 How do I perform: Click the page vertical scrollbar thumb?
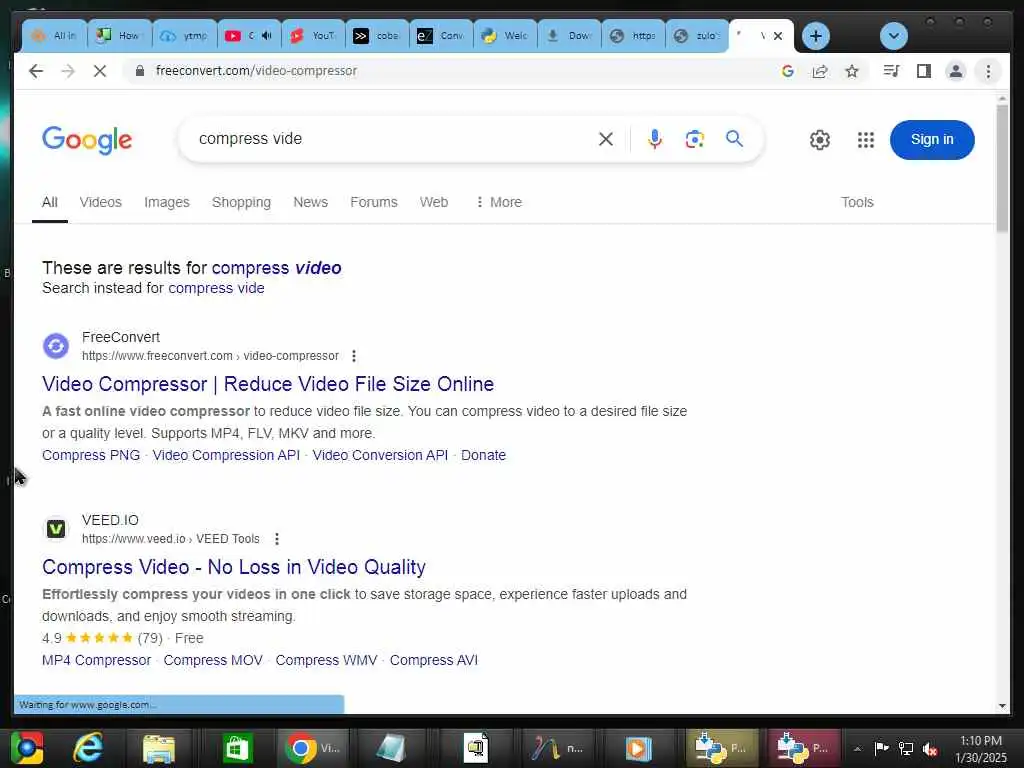[1002, 167]
